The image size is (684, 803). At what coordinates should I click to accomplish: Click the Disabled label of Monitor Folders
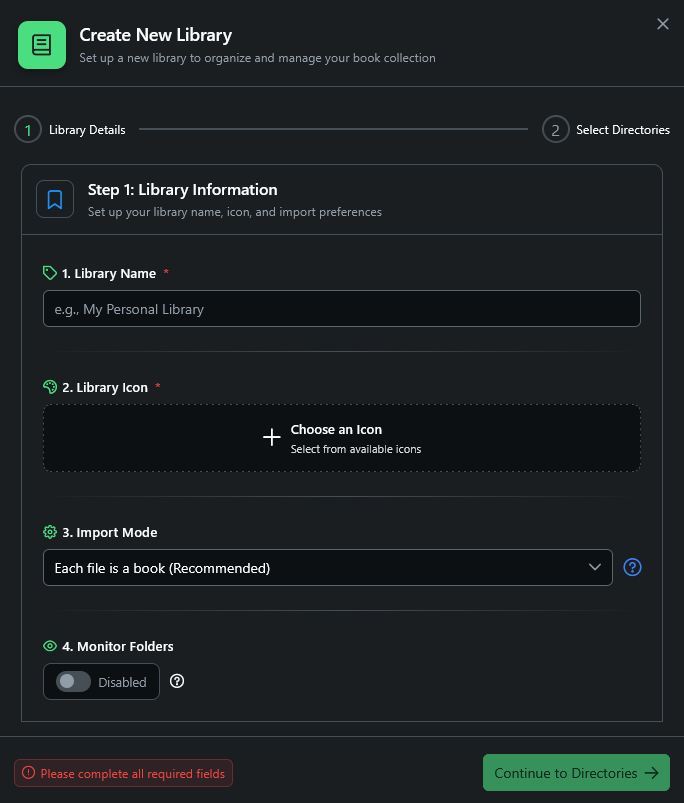[x=122, y=682]
